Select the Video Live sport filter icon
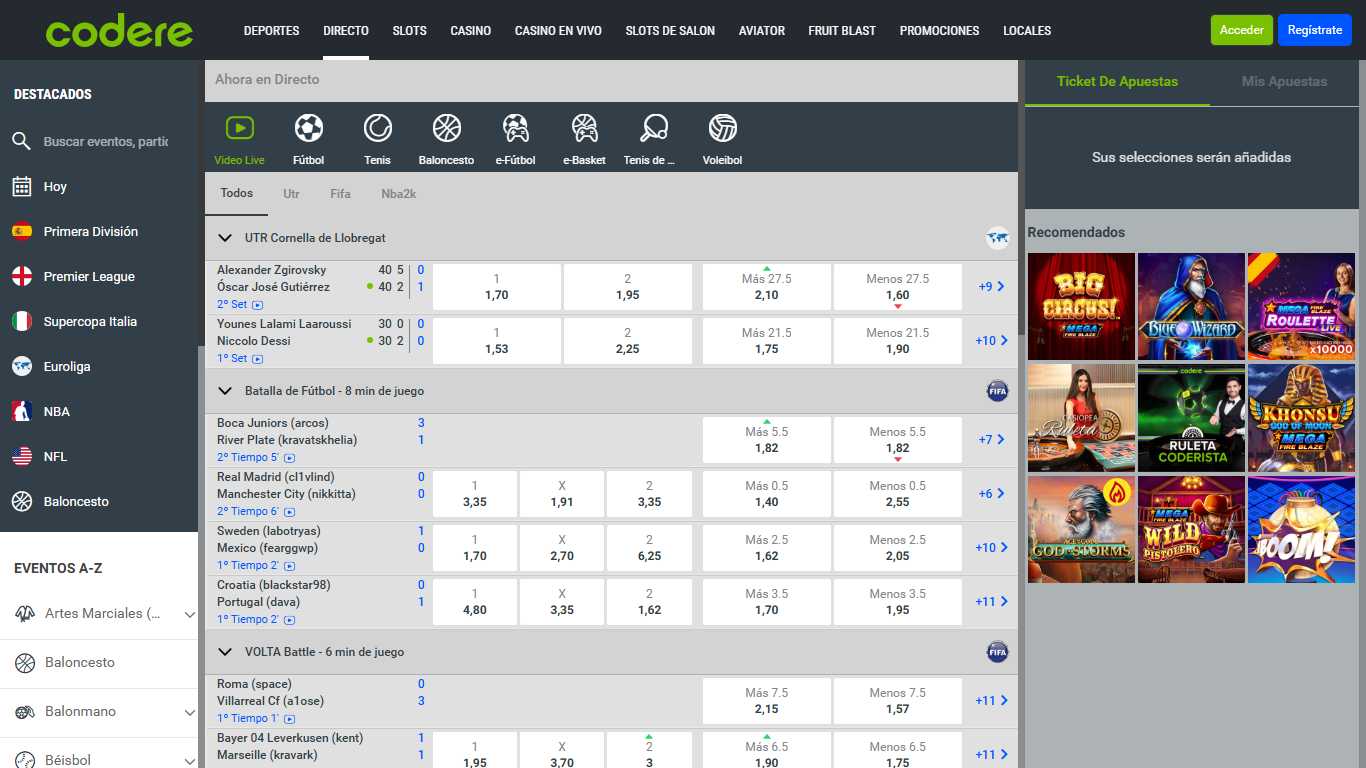1366x768 pixels. tap(239, 128)
